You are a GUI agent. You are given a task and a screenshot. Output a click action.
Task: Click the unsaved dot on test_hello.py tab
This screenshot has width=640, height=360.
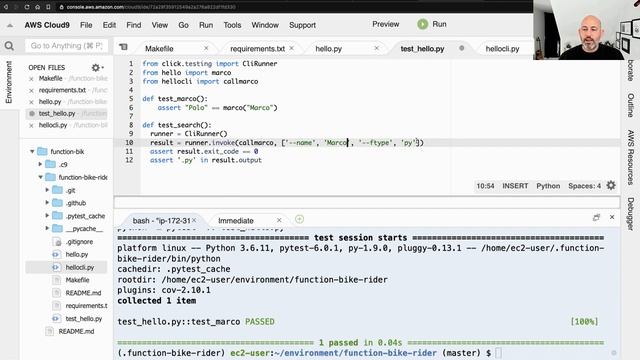pyautogui.click(x=462, y=48)
